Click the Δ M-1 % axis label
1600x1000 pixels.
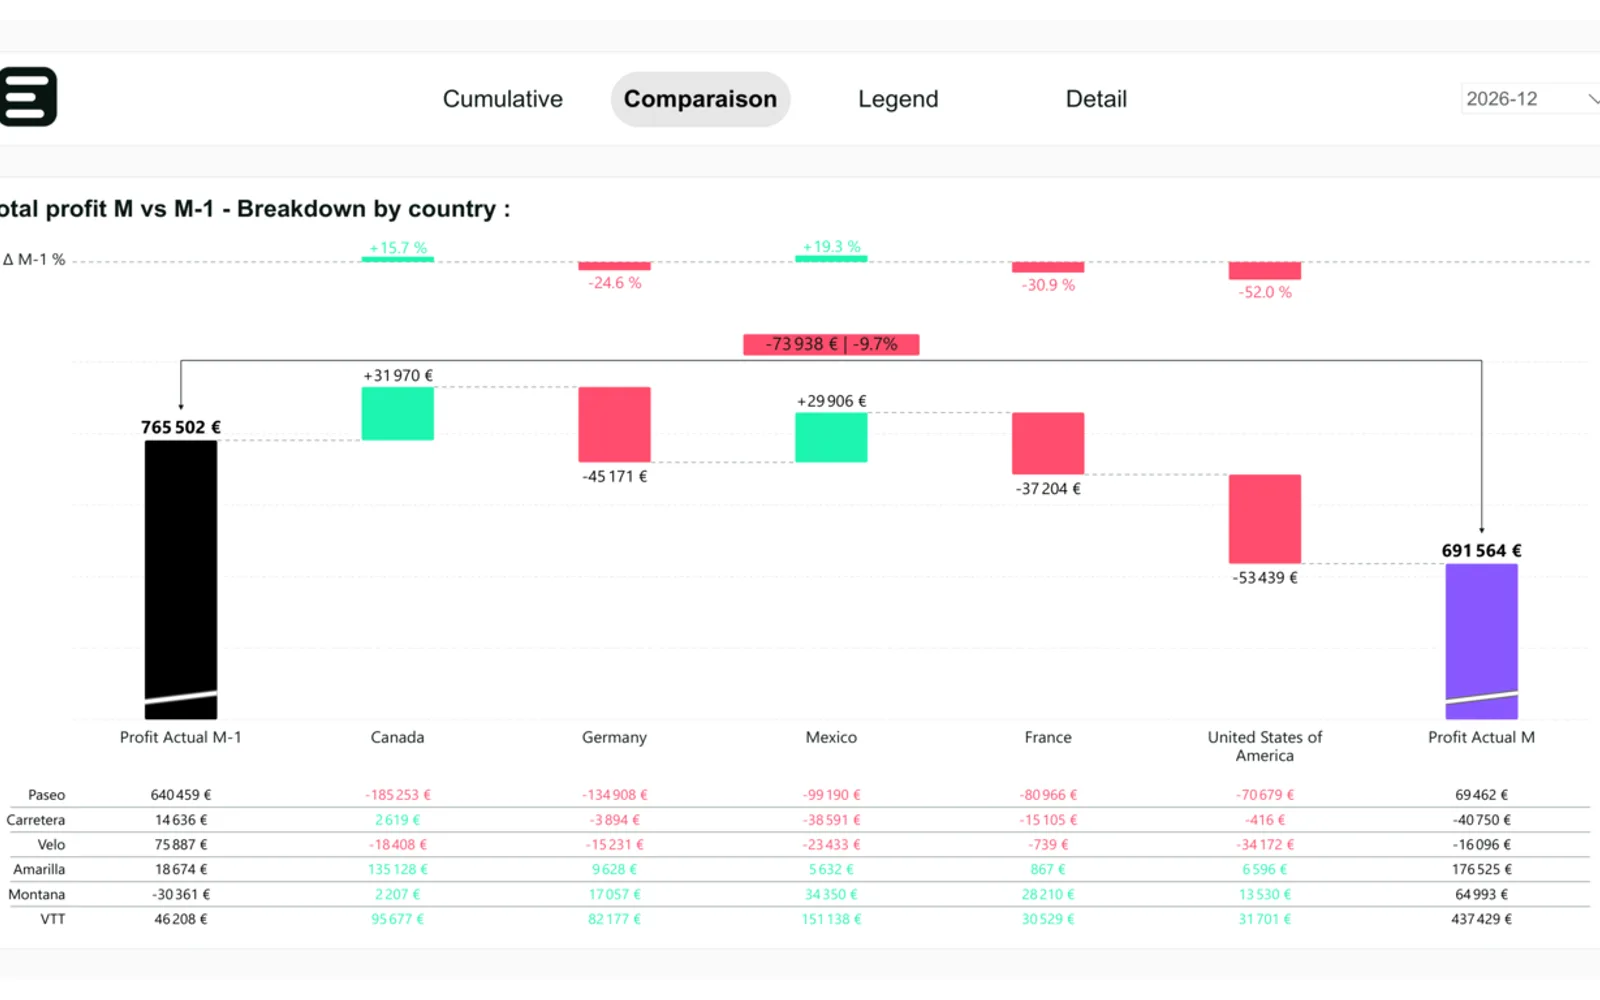coord(34,260)
